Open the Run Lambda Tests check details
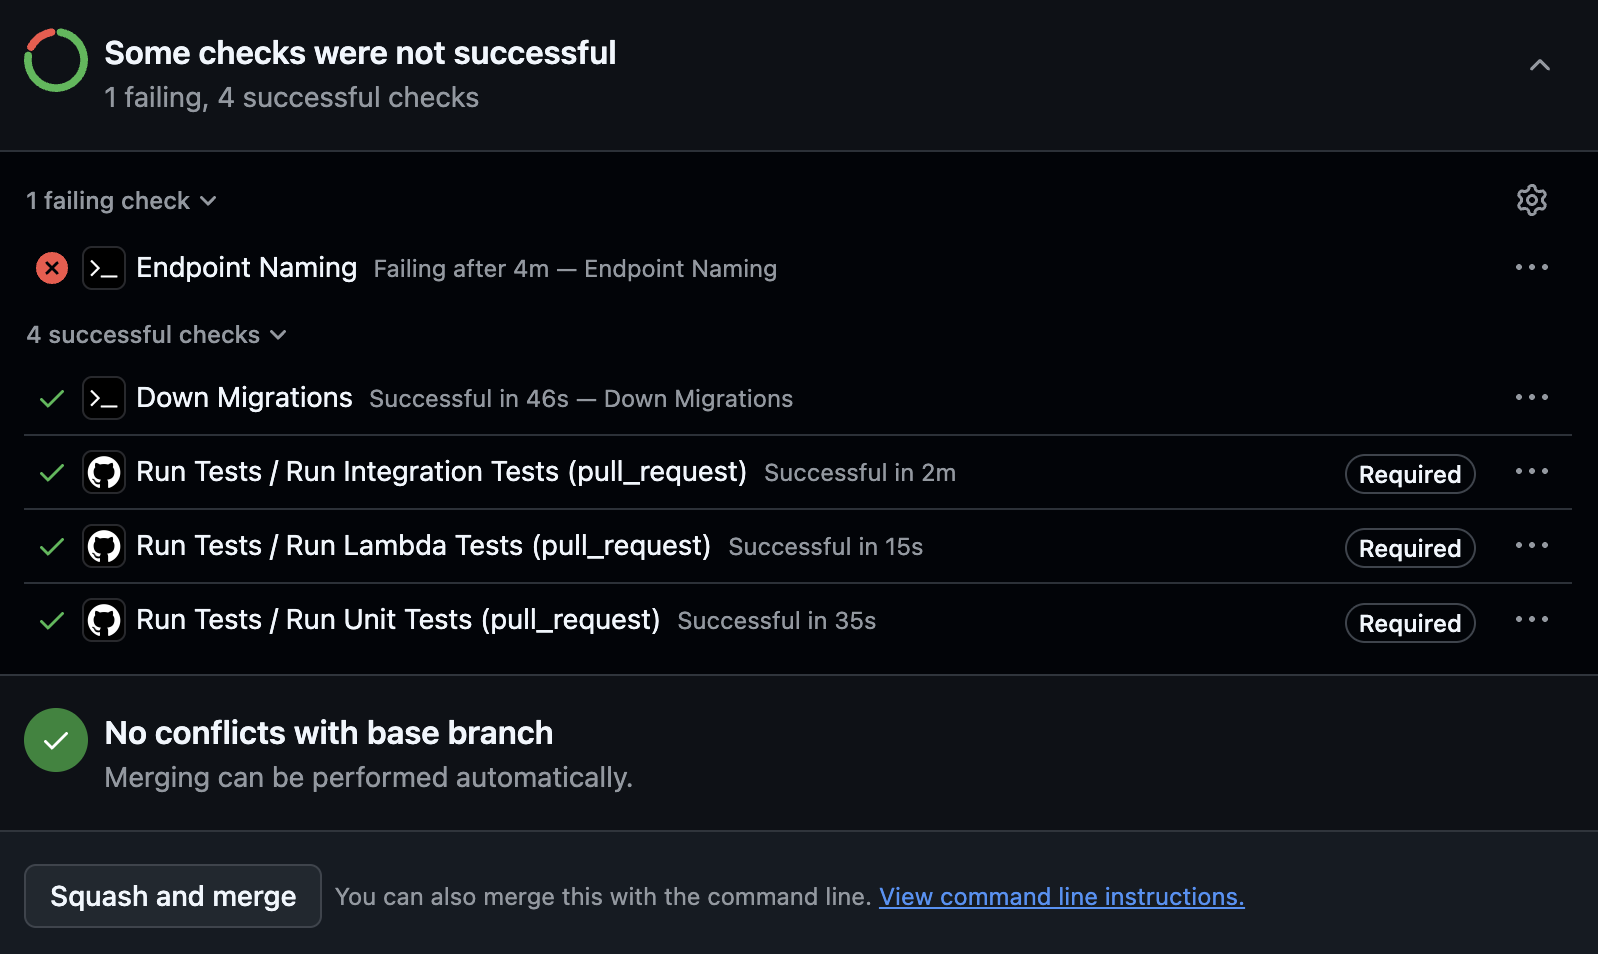The height and width of the screenshot is (954, 1598). pos(423,546)
